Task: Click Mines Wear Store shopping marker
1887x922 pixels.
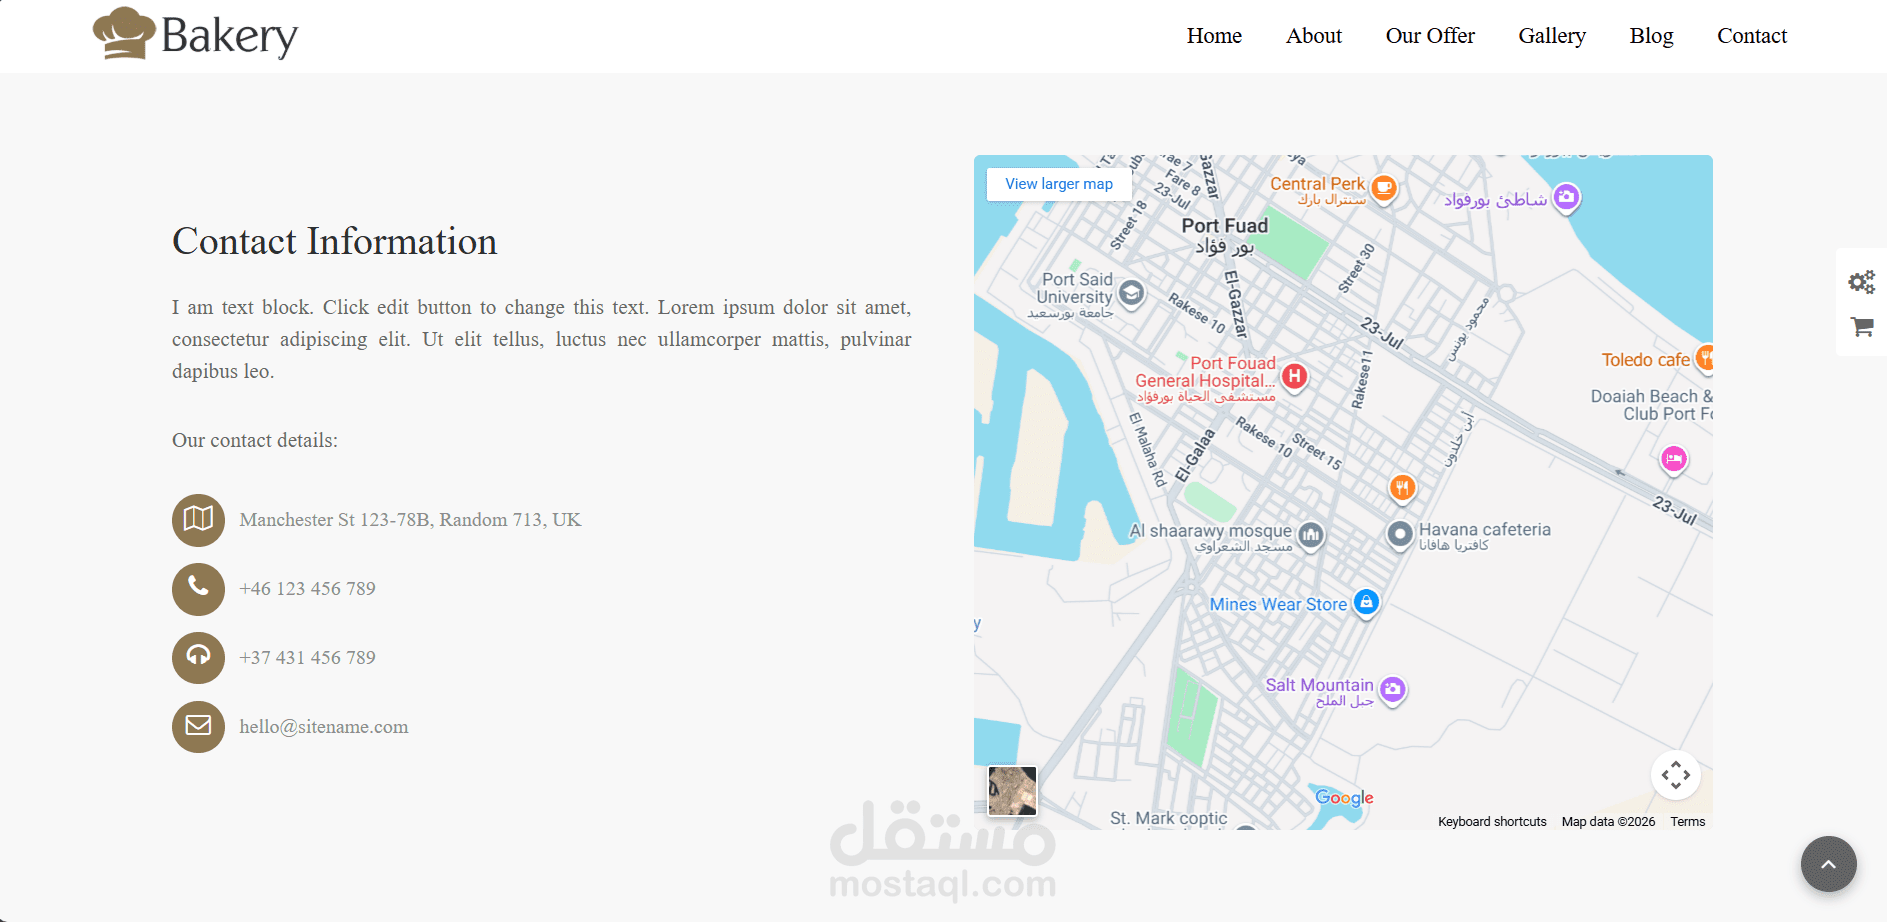Action: click(x=1366, y=602)
